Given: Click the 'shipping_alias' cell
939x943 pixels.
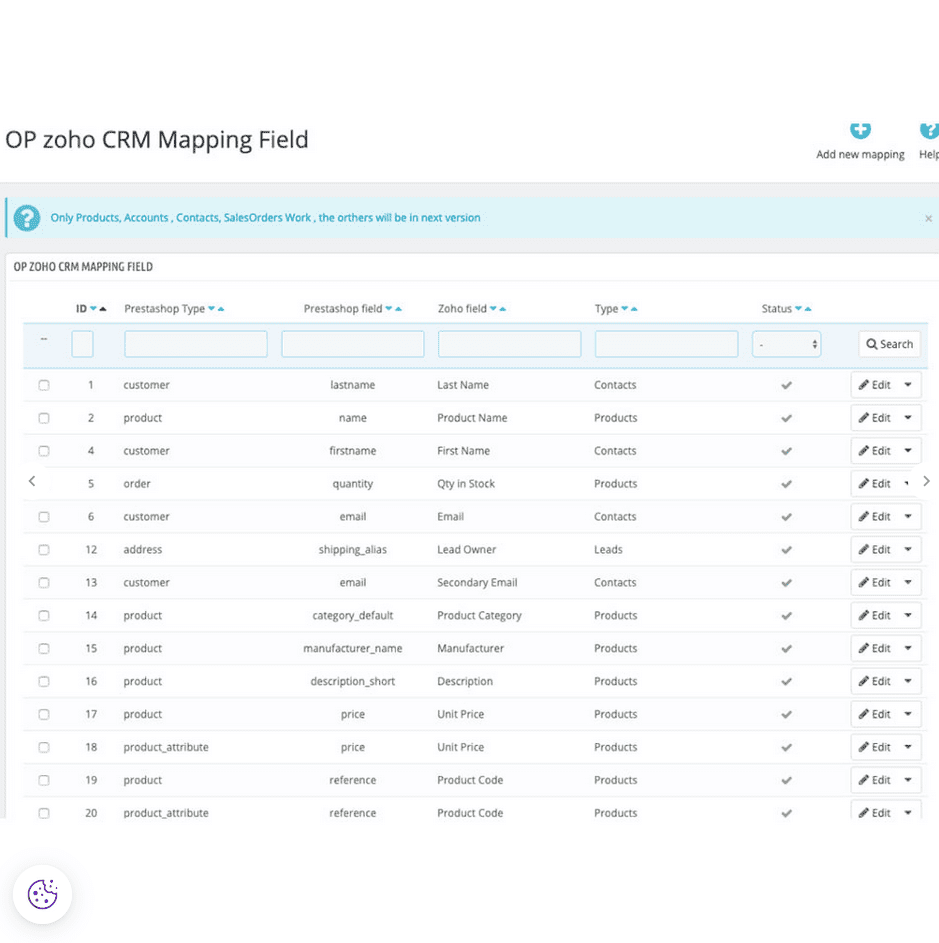Looking at the screenshot, I should (353, 550).
